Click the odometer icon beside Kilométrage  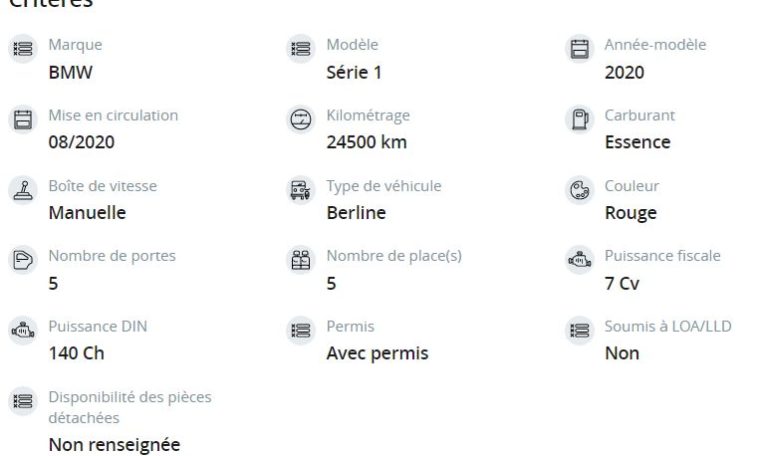(x=299, y=119)
